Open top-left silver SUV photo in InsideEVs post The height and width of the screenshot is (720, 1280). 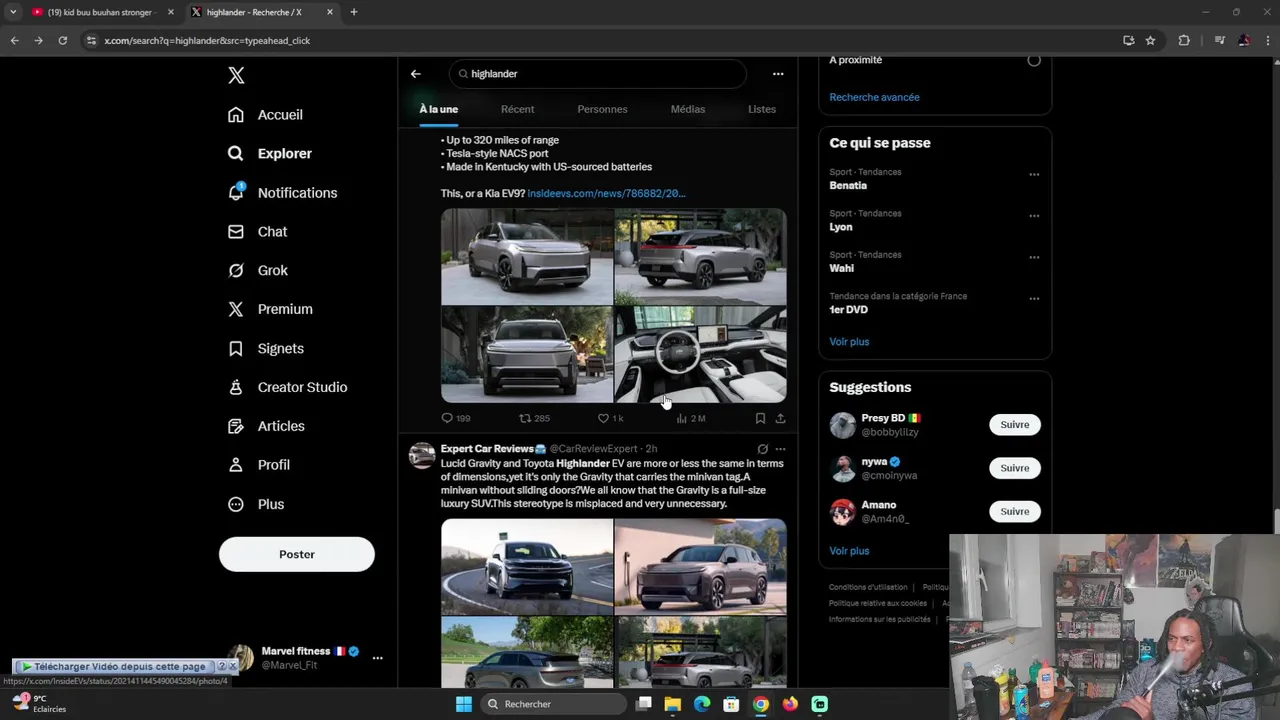[x=527, y=256]
